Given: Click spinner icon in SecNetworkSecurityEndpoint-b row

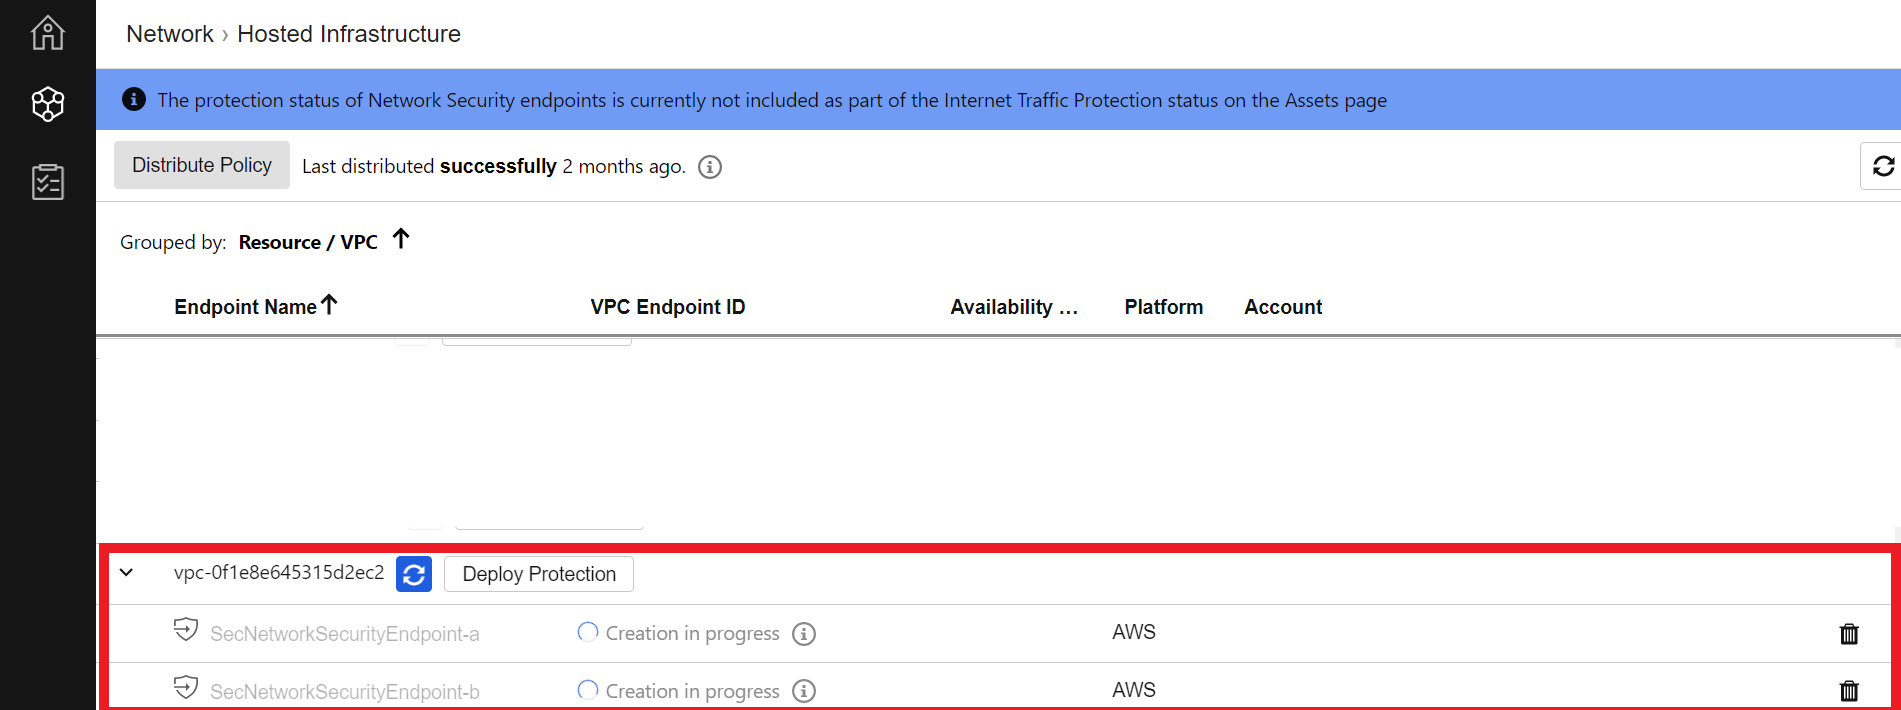Looking at the screenshot, I should pos(588,690).
